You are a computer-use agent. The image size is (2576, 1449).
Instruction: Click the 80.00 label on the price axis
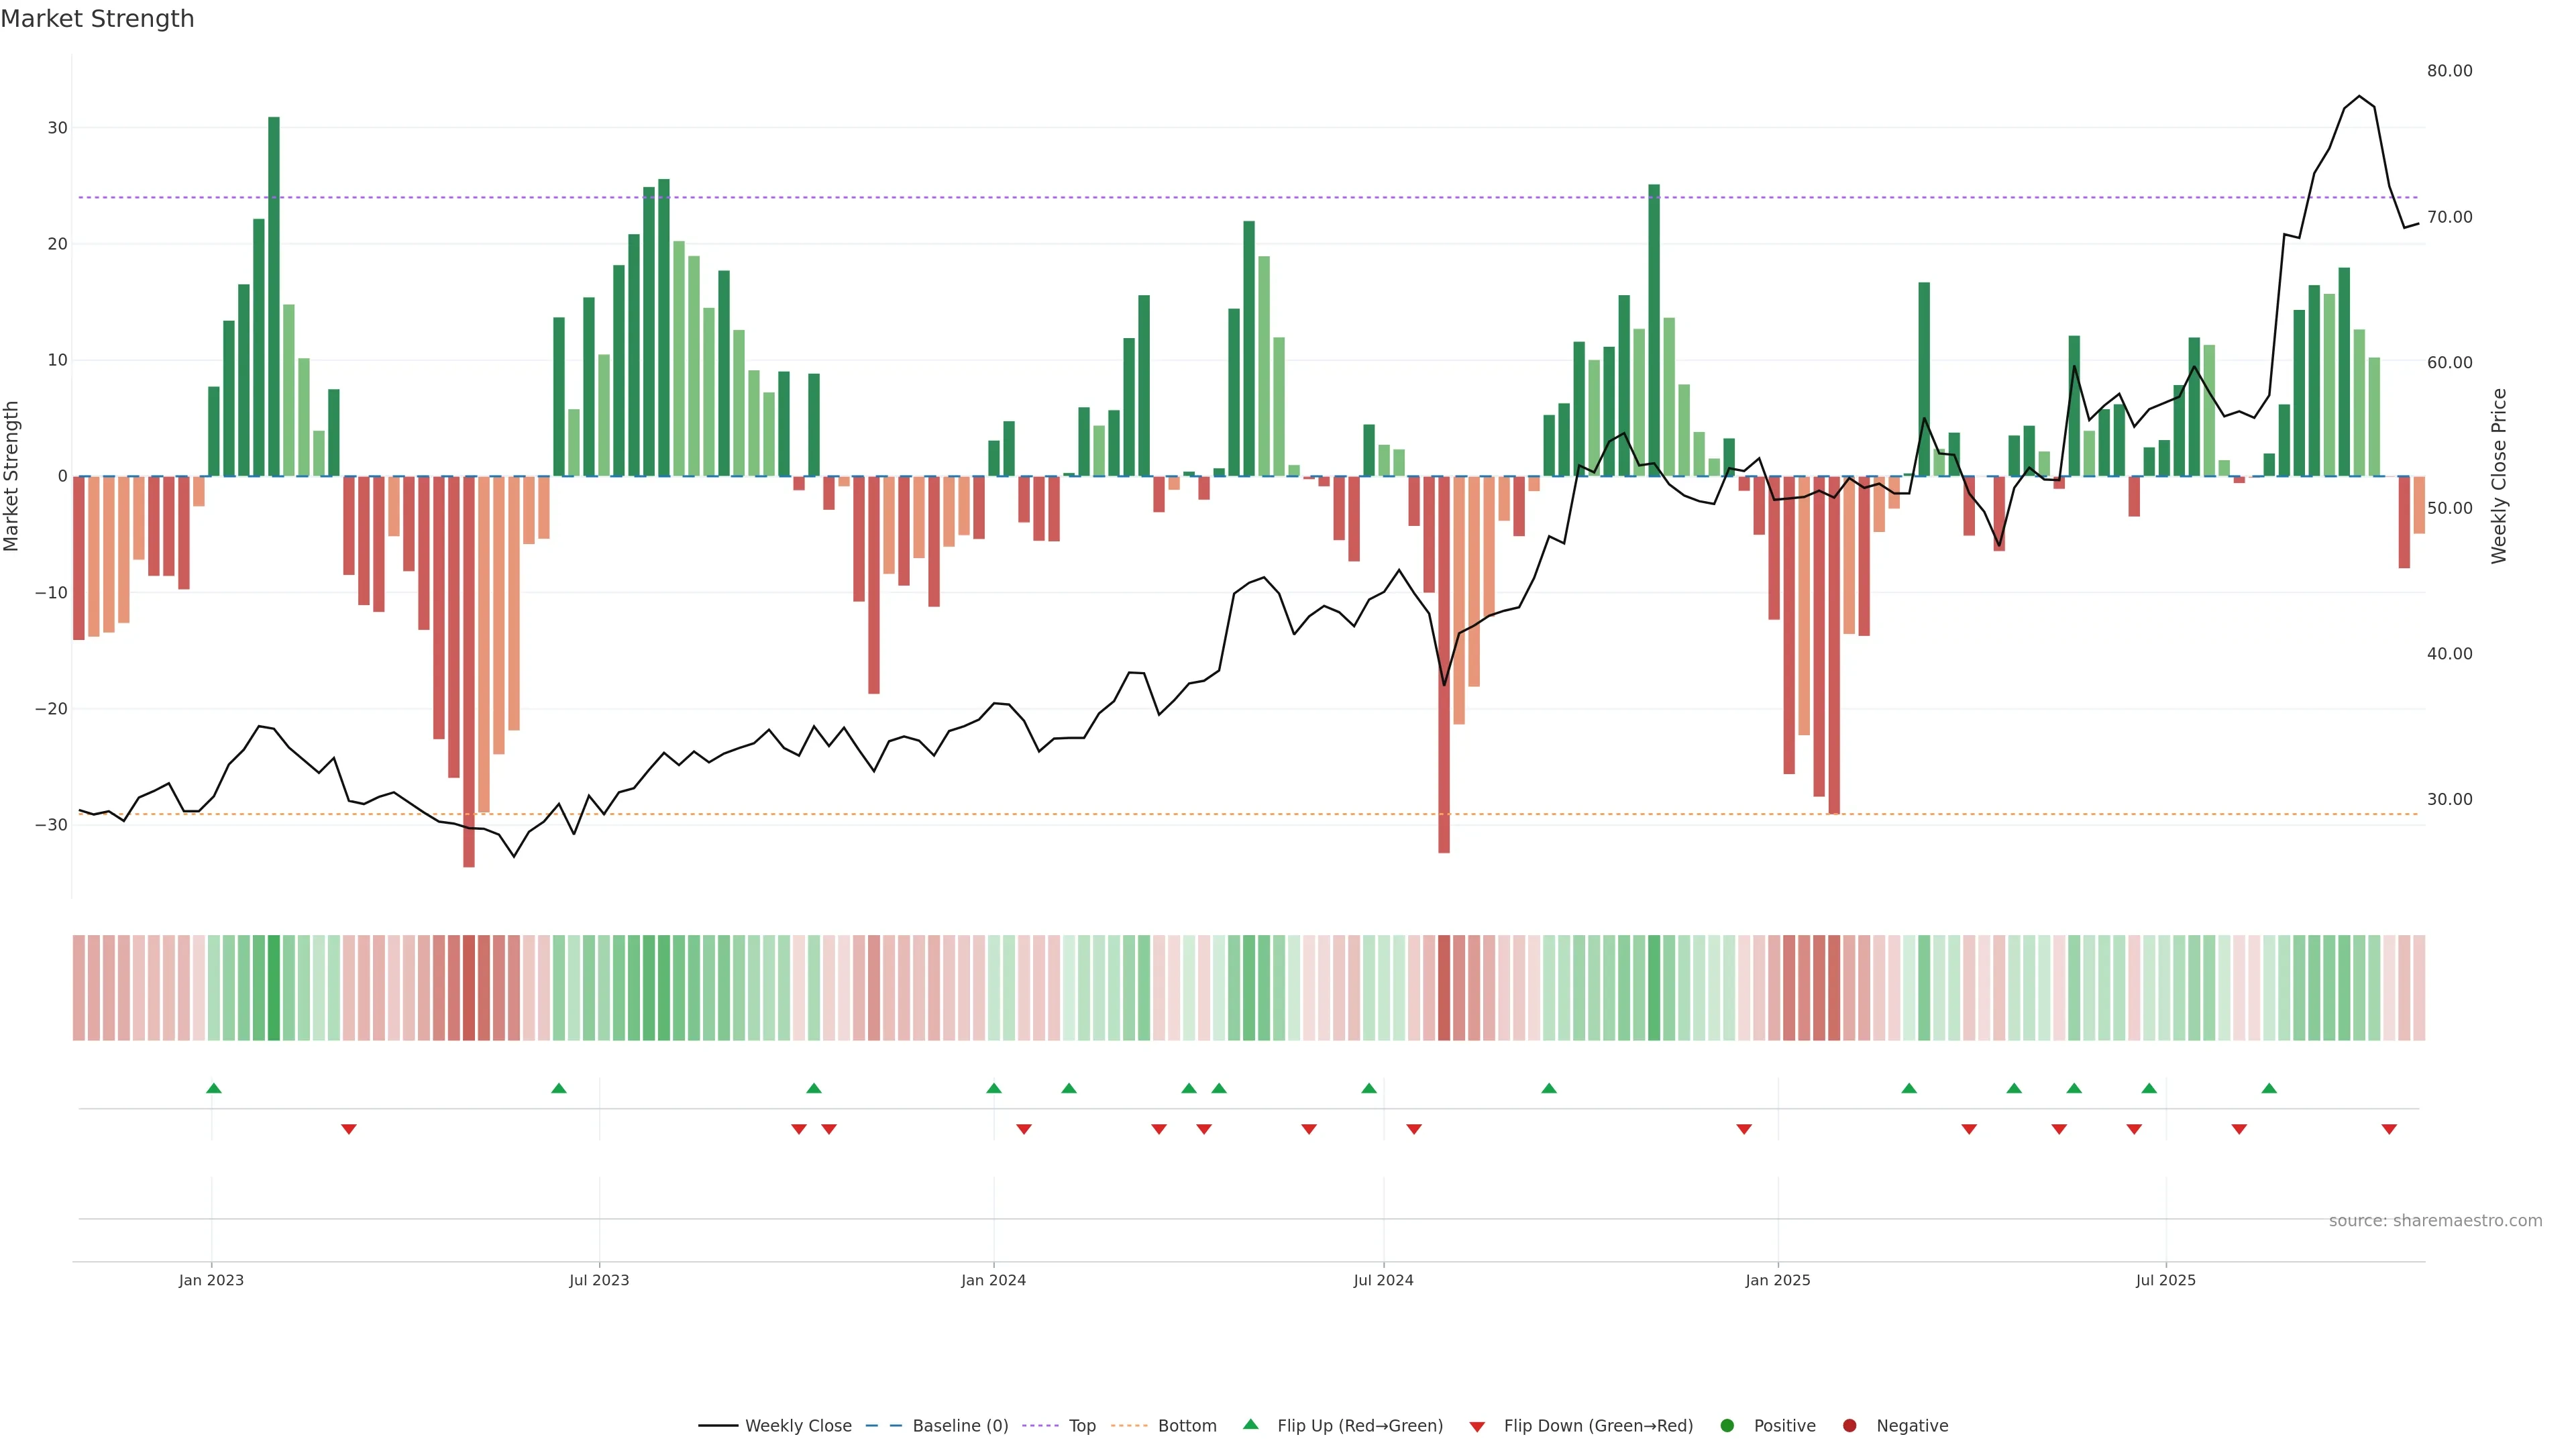pyautogui.click(x=2449, y=71)
